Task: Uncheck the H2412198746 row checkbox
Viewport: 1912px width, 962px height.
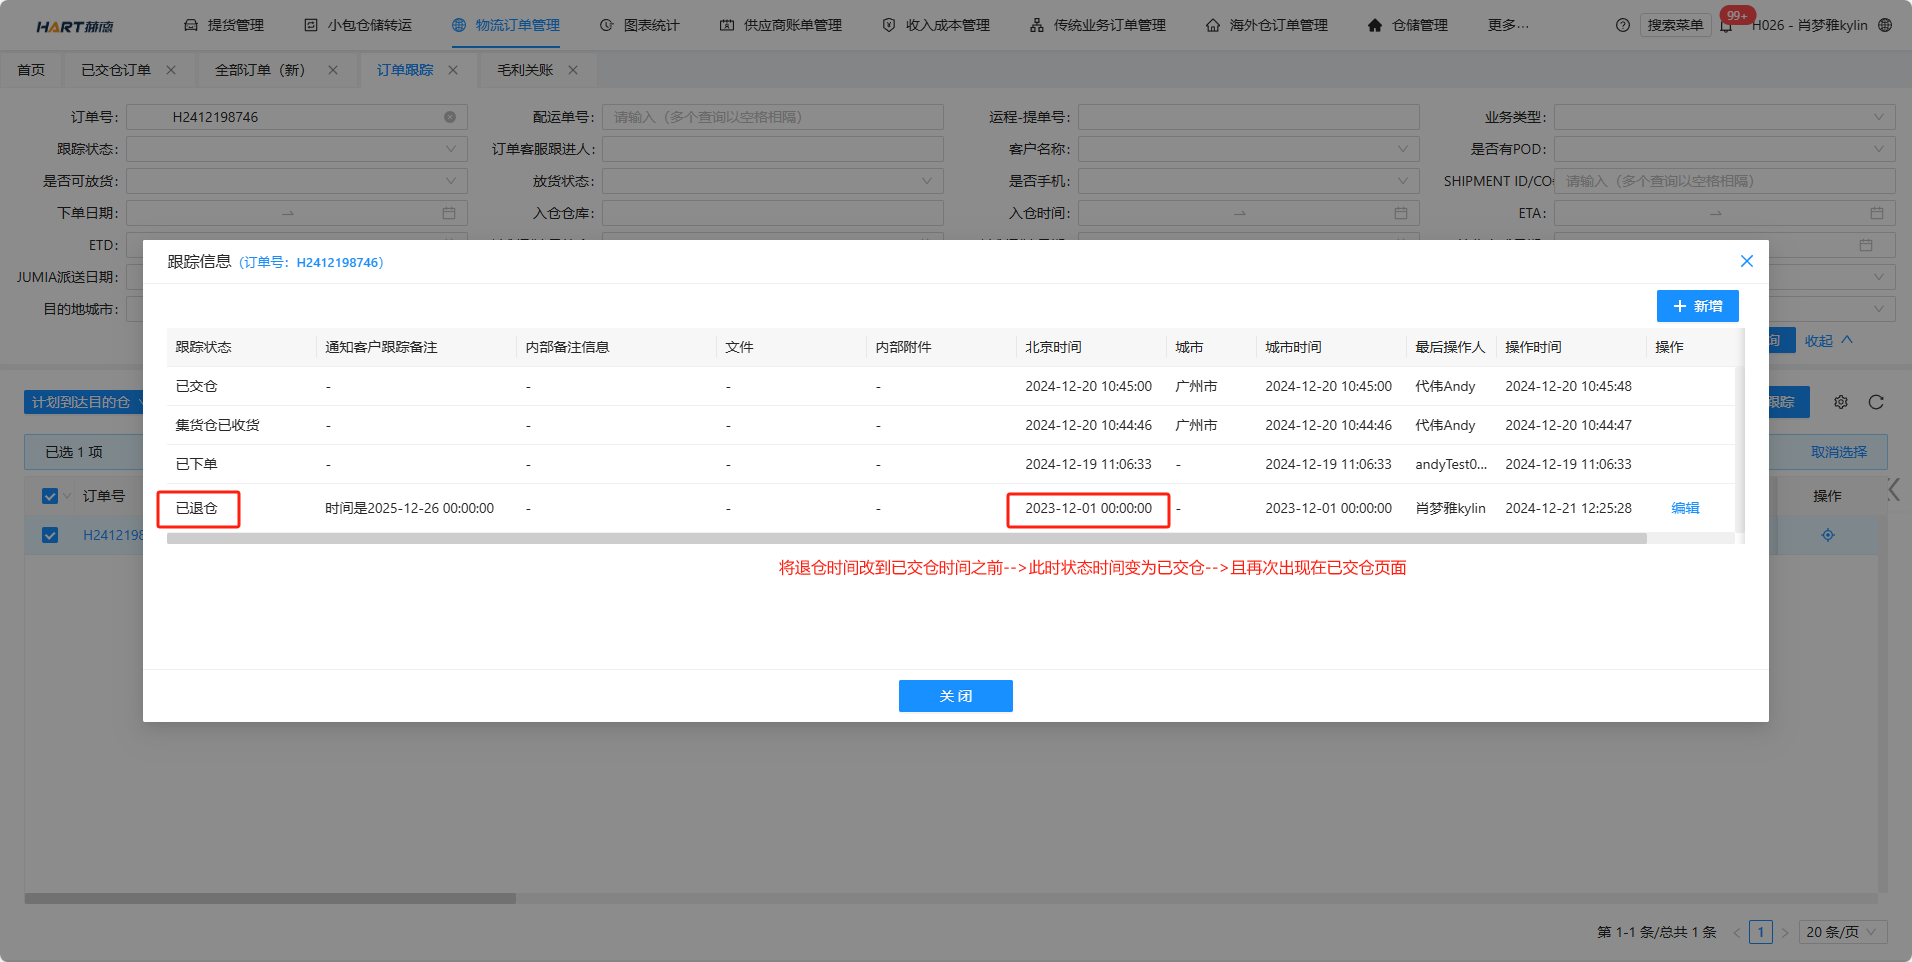Action: pyautogui.click(x=50, y=535)
